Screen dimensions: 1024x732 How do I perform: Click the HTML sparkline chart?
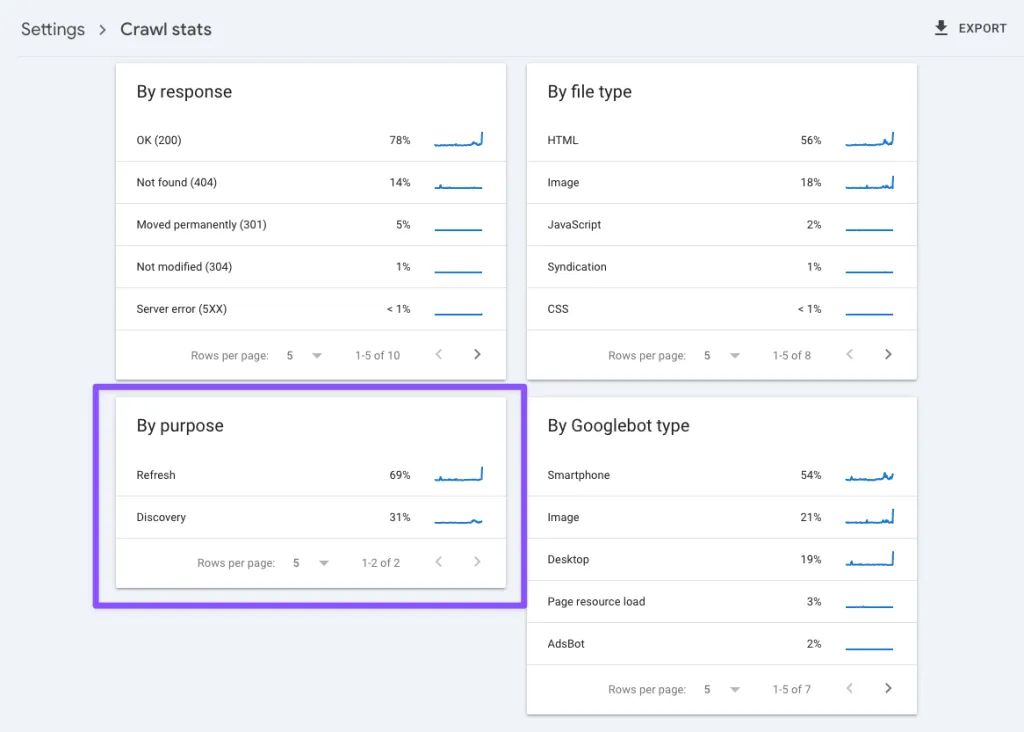pyautogui.click(x=869, y=140)
